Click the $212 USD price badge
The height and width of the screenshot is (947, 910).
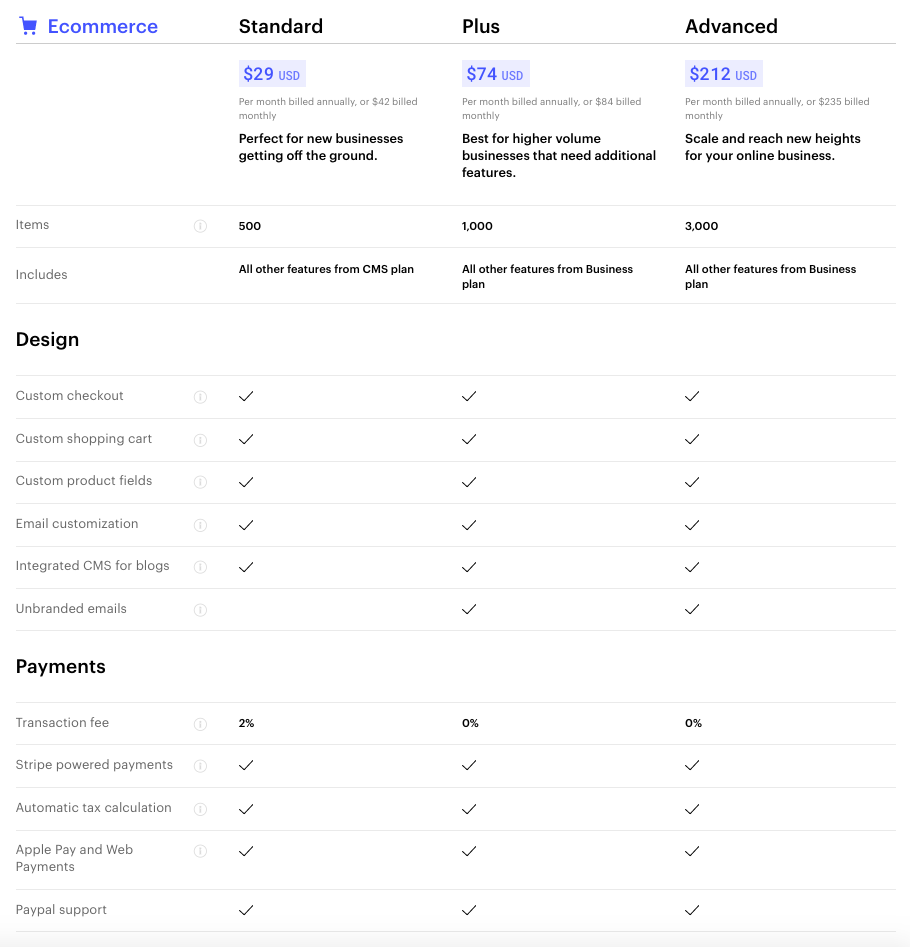pos(723,73)
